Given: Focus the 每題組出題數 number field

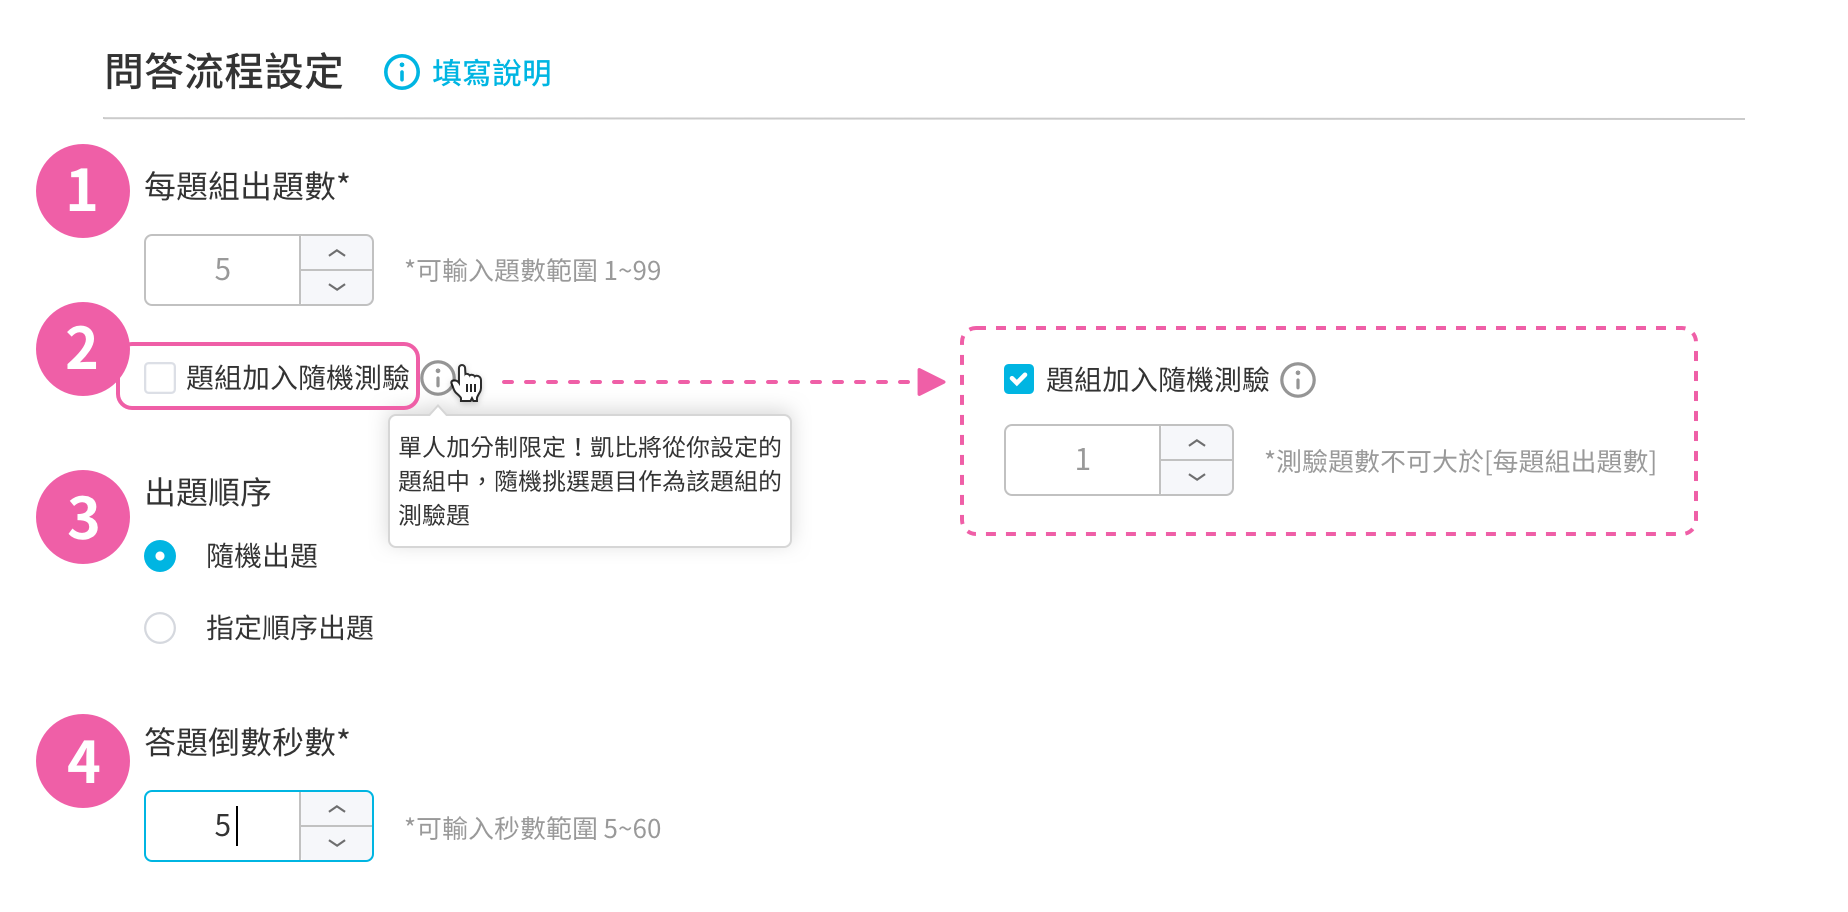Looking at the screenshot, I should (223, 270).
